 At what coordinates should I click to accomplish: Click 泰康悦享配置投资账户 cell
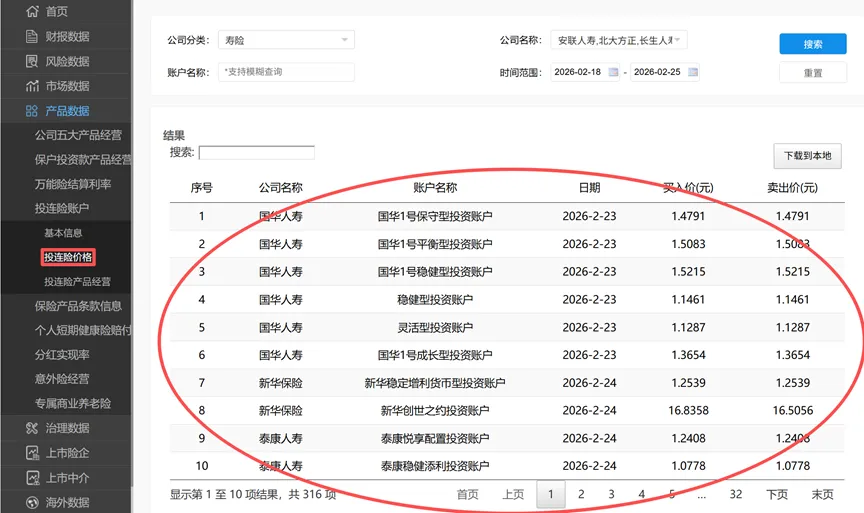435,439
